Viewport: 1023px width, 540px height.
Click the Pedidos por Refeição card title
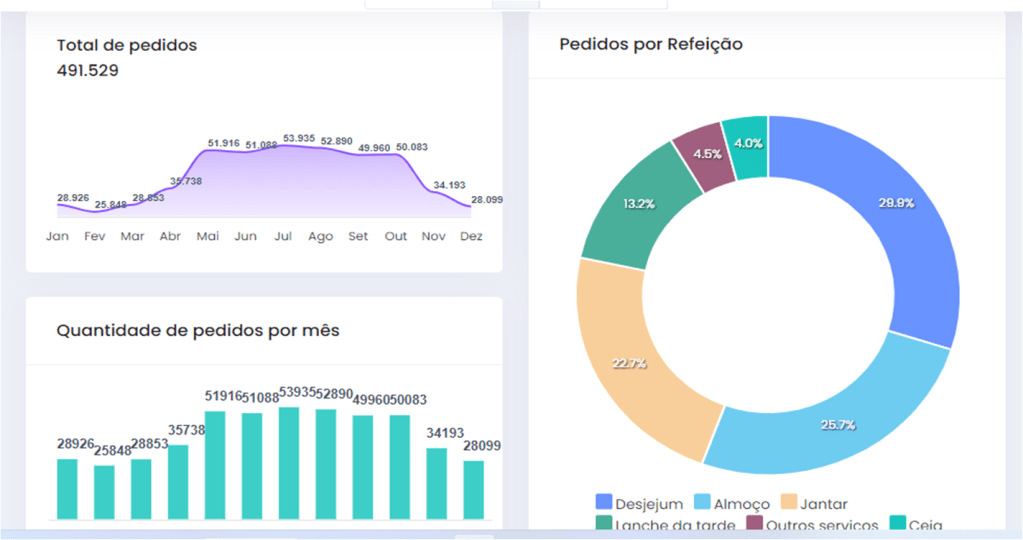point(650,44)
